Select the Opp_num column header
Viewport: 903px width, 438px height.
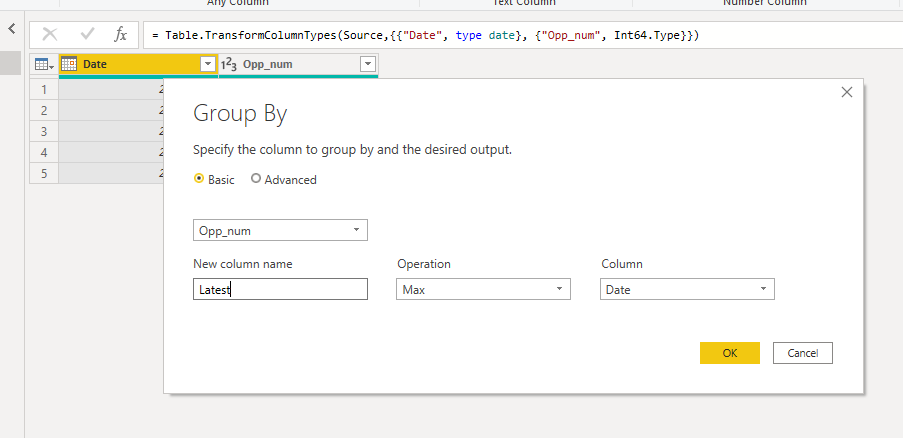(298, 64)
